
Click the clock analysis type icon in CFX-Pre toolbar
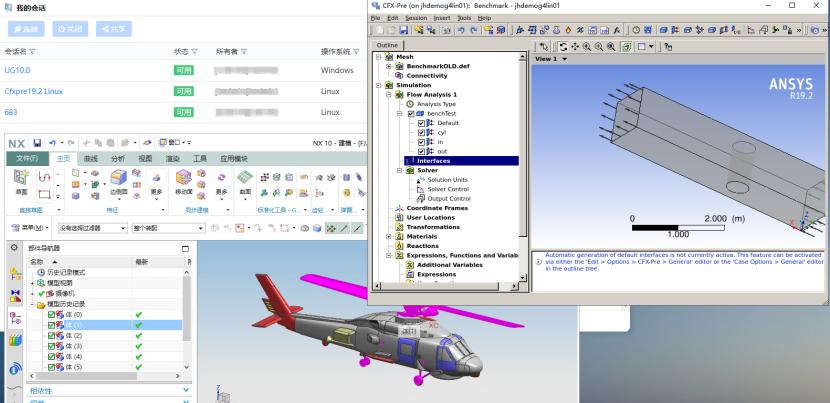[x=636, y=30]
